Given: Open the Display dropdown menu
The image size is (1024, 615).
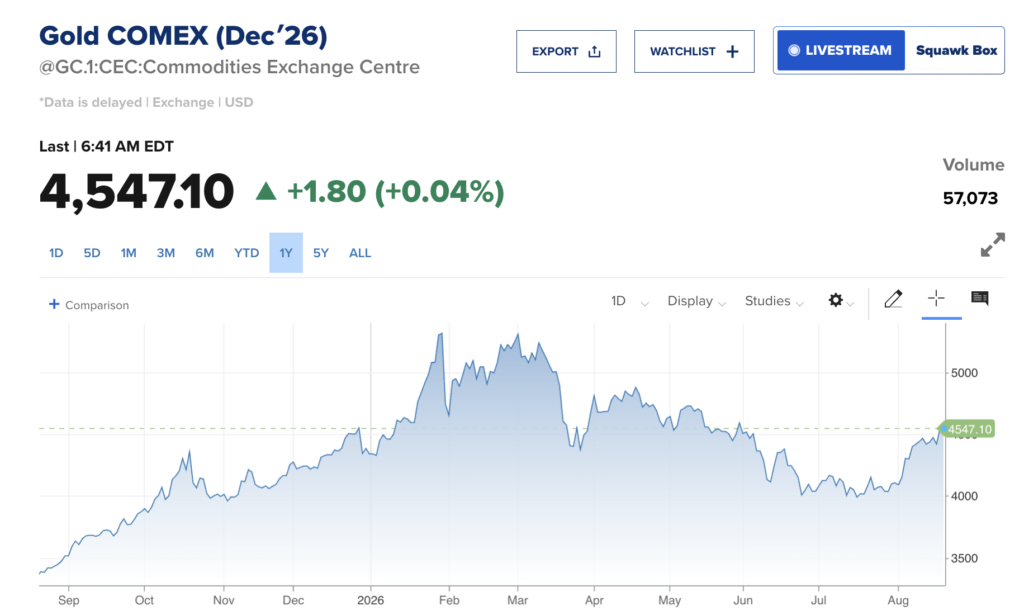Looking at the screenshot, I should (x=696, y=301).
